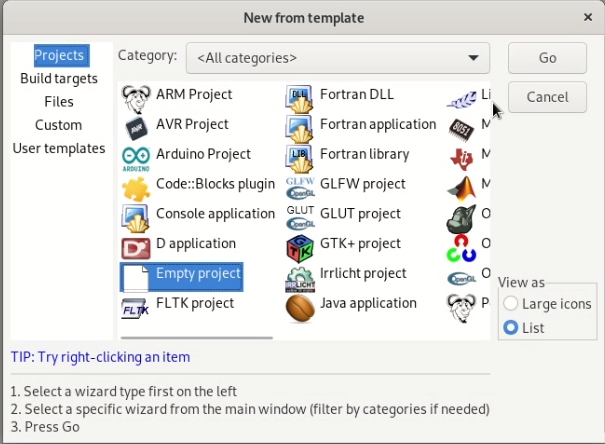Select the "Fortran library" label
The height and width of the screenshot is (444, 605).
coord(365,154)
